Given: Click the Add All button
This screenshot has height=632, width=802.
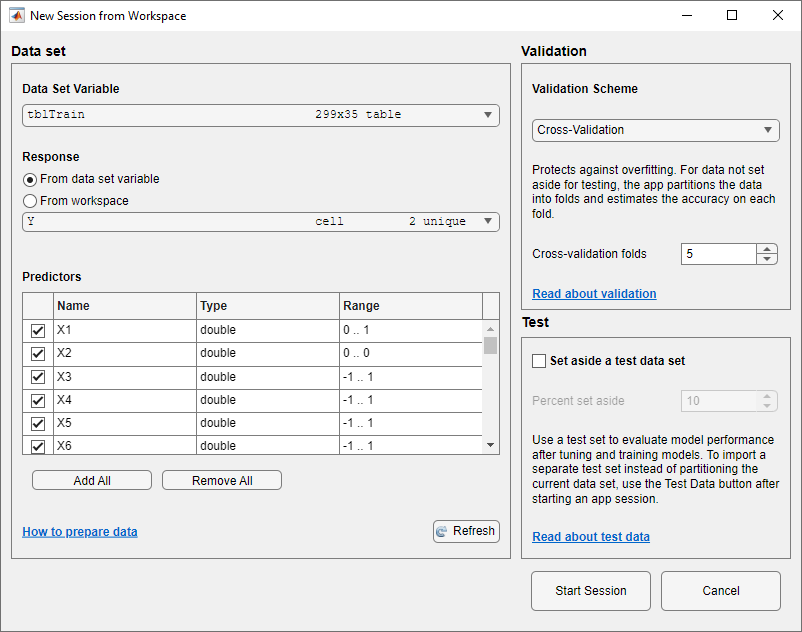Looking at the screenshot, I should [91, 480].
